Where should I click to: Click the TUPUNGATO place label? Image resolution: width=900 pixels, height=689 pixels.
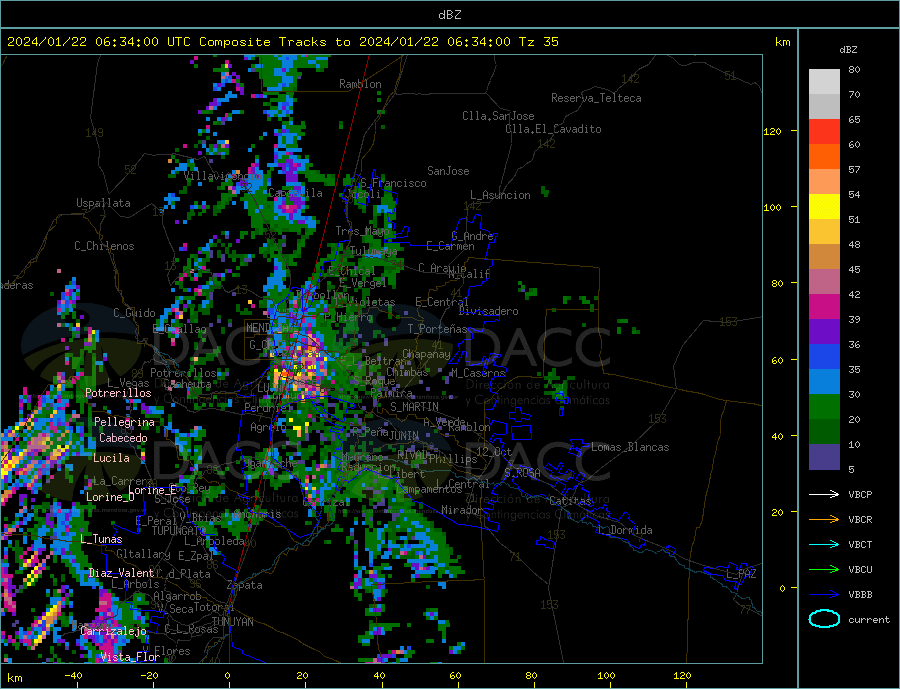click(x=179, y=531)
